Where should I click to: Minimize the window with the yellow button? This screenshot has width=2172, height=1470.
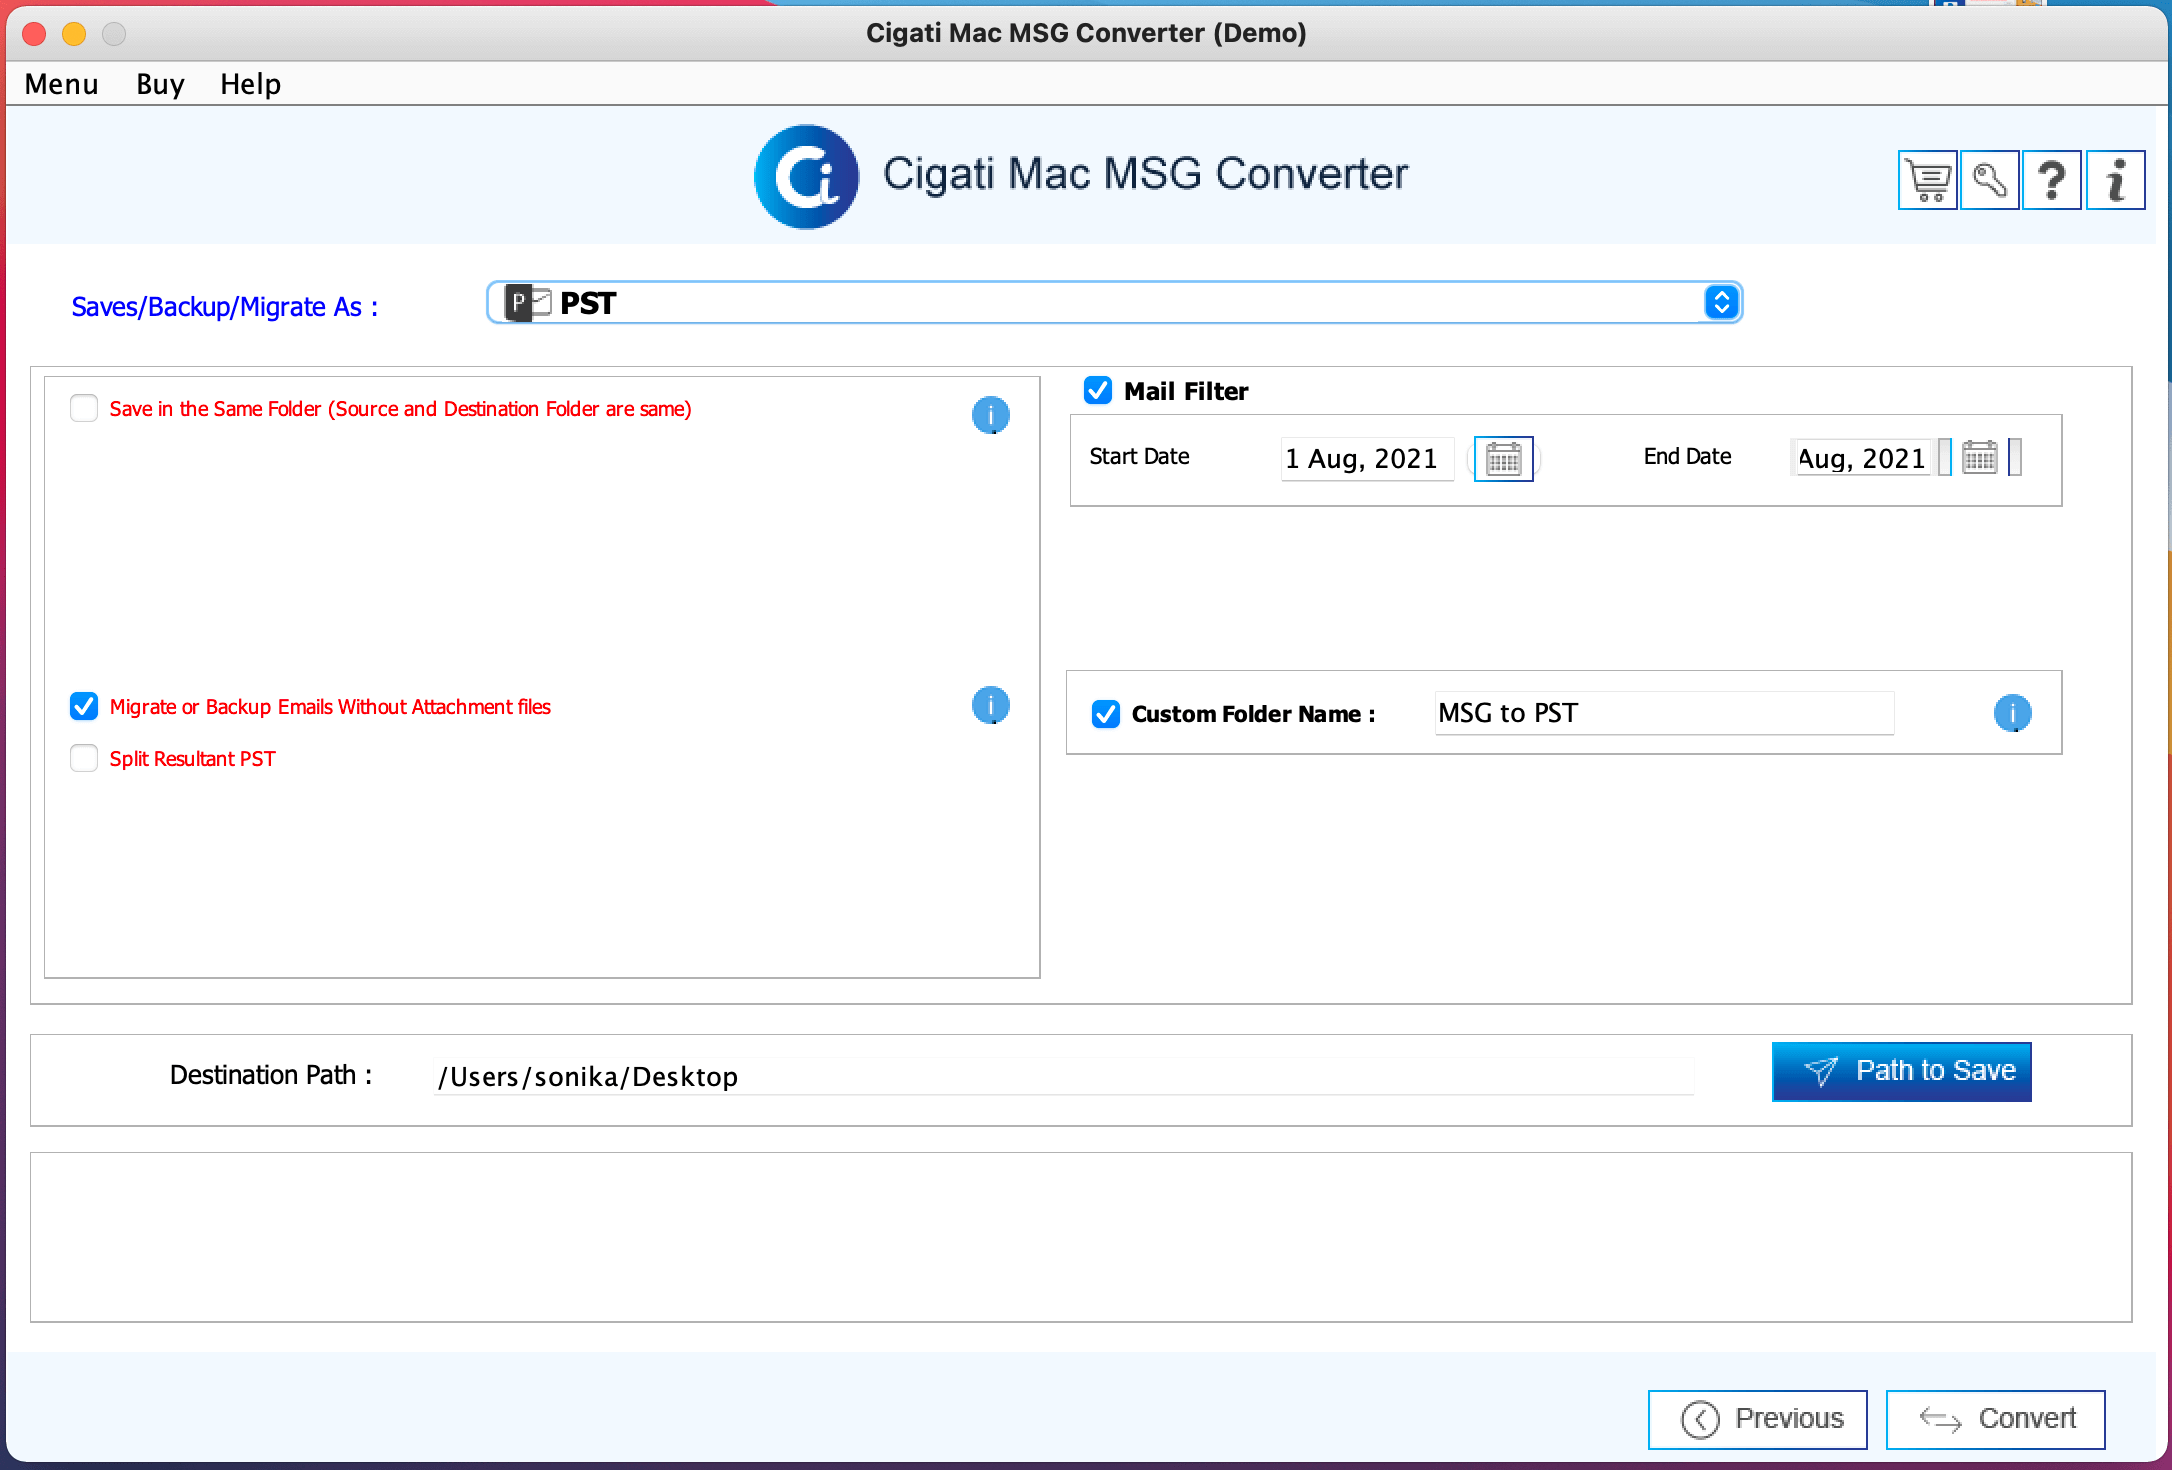click(74, 34)
